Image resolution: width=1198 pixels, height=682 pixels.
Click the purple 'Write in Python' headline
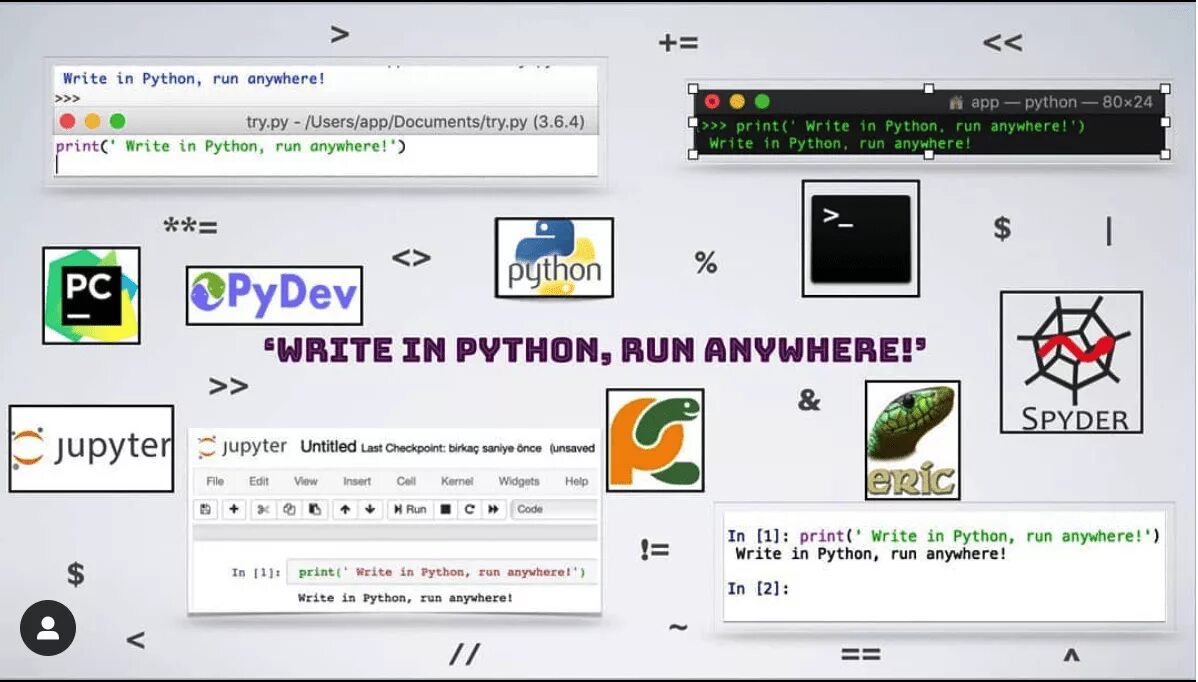tap(594, 351)
